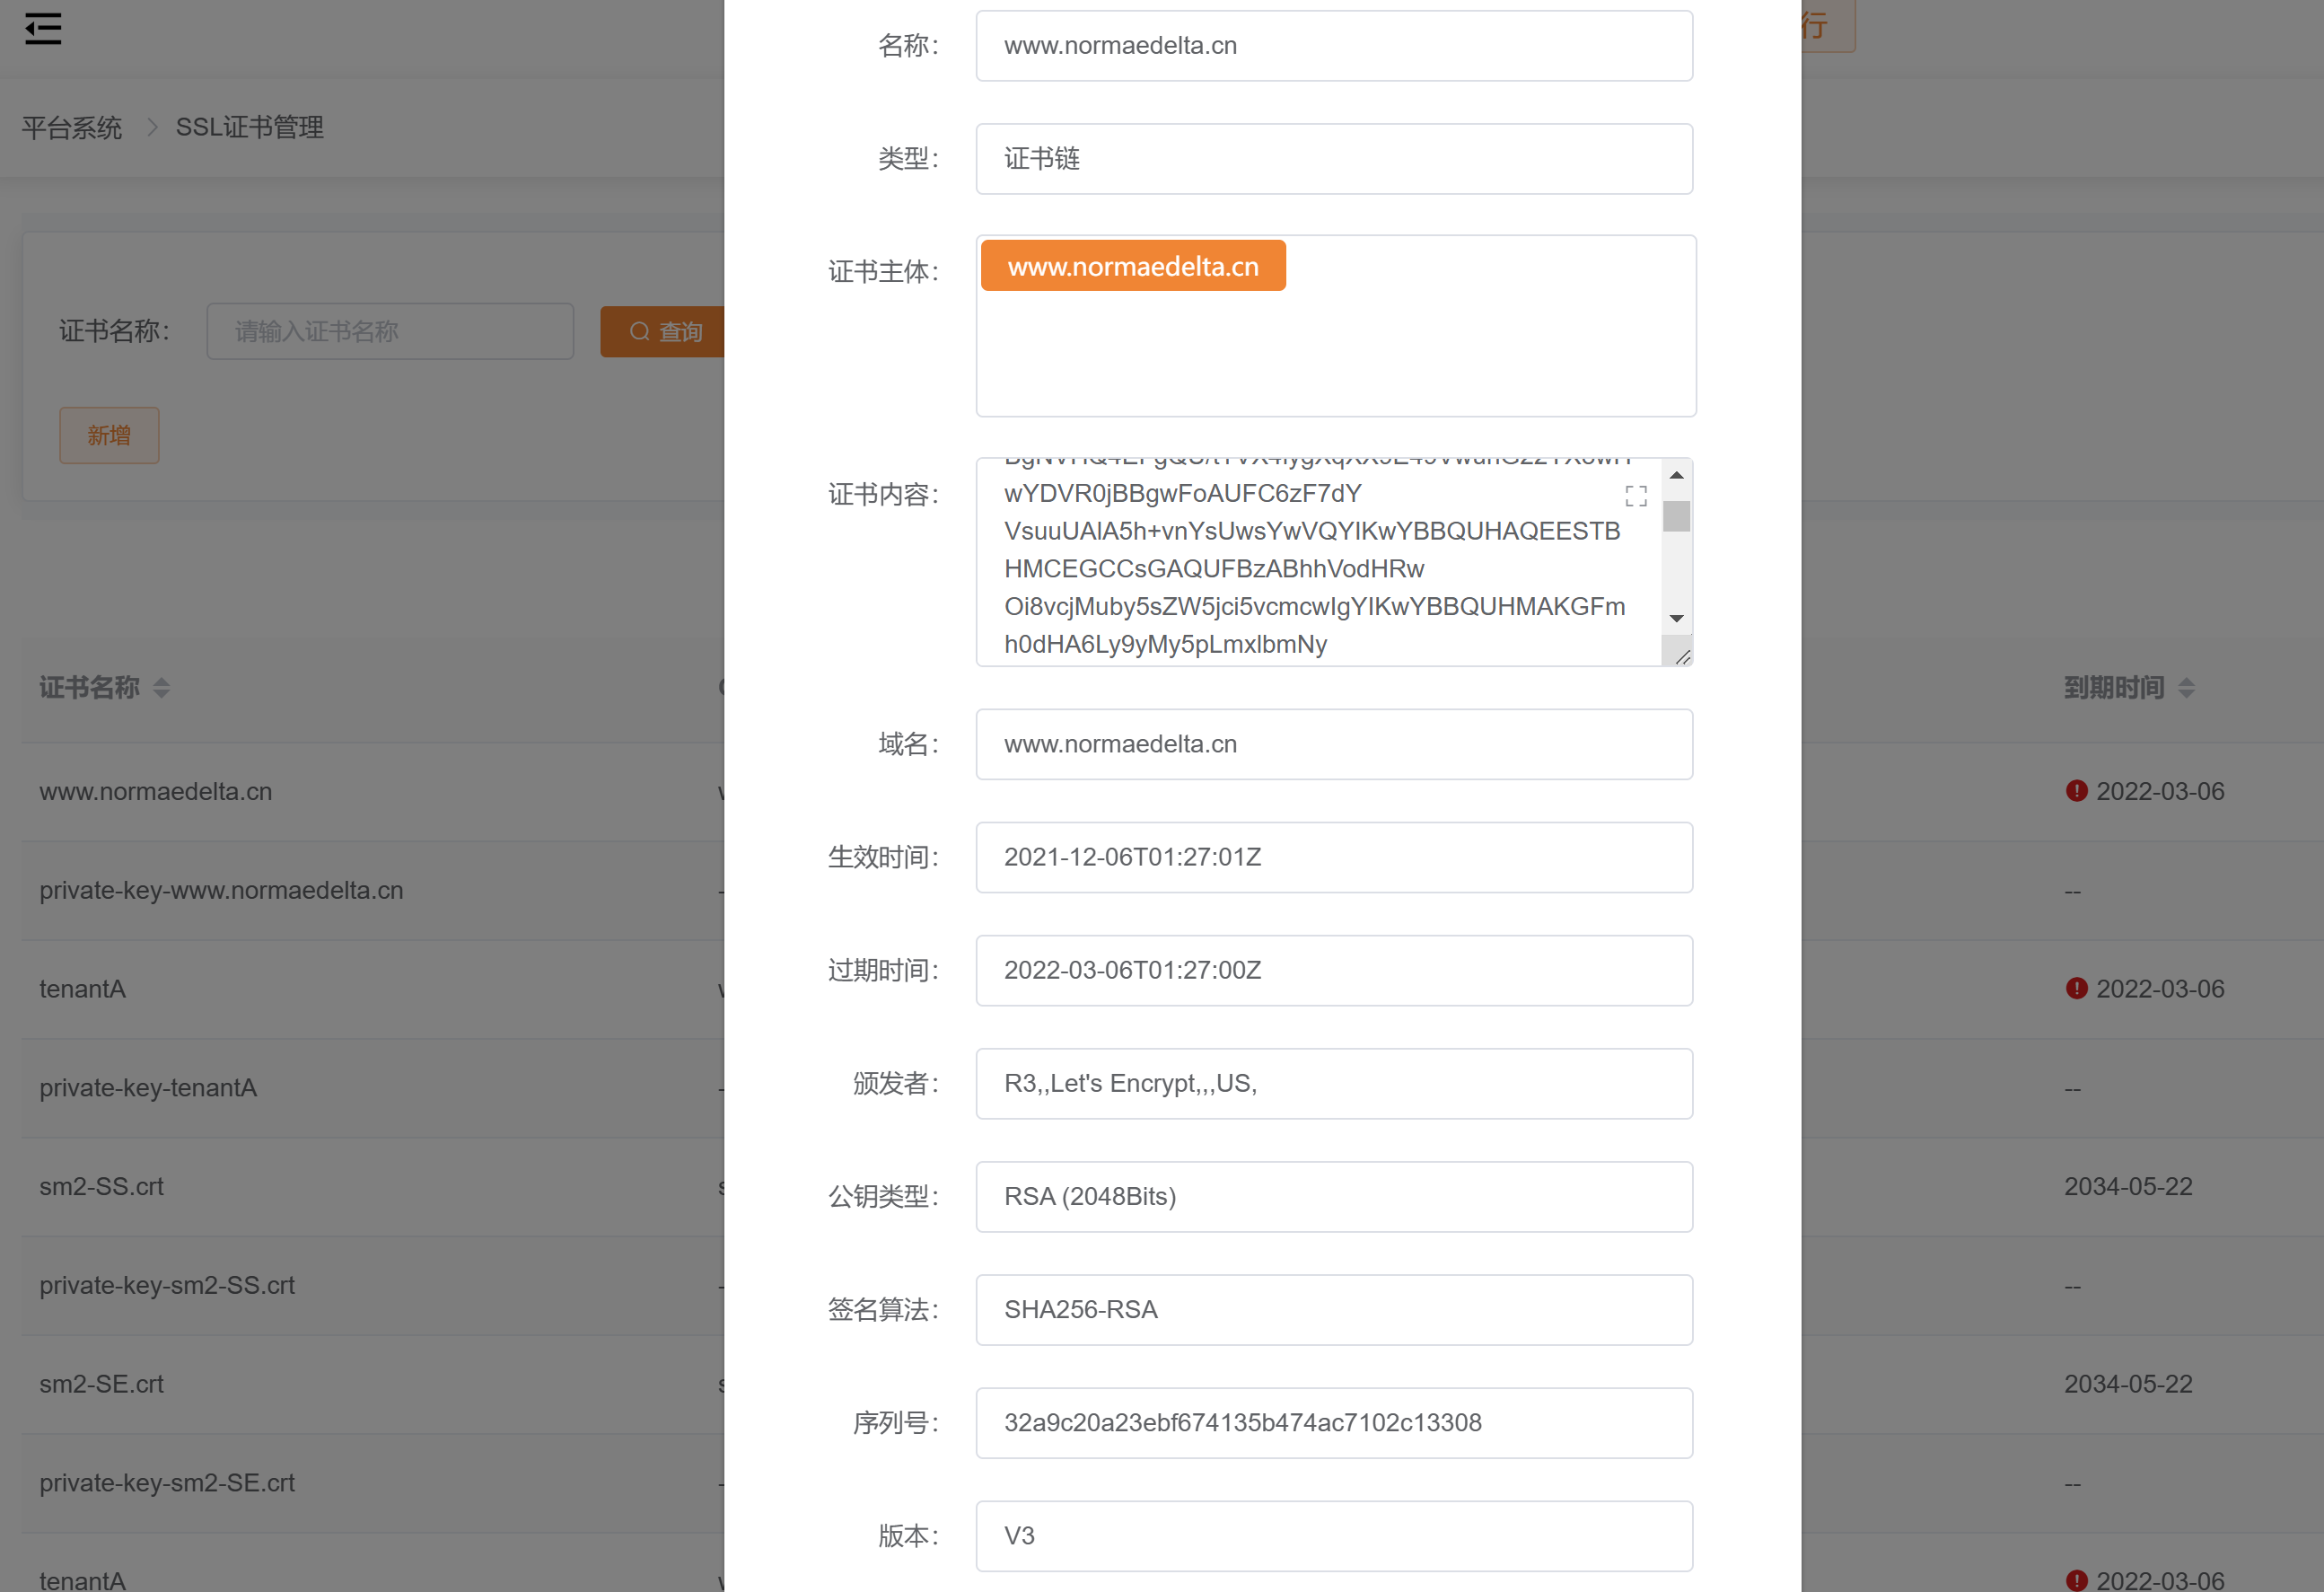Open 平台系统 breadcrumb link
2324x1592 pixels.
(72, 128)
